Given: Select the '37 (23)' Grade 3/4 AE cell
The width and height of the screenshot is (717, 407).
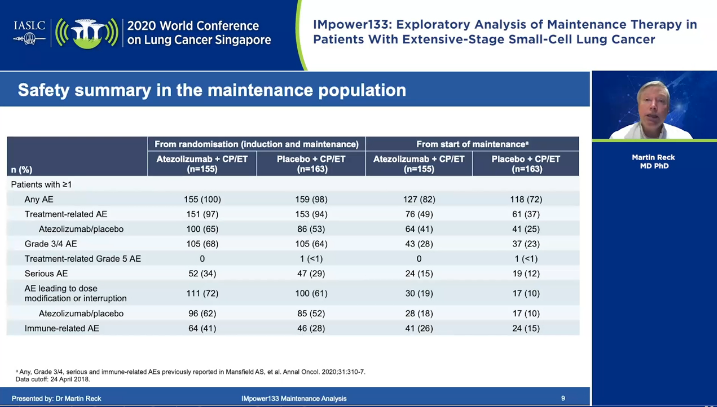Looking at the screenshot, I should (x=526, y=244).
